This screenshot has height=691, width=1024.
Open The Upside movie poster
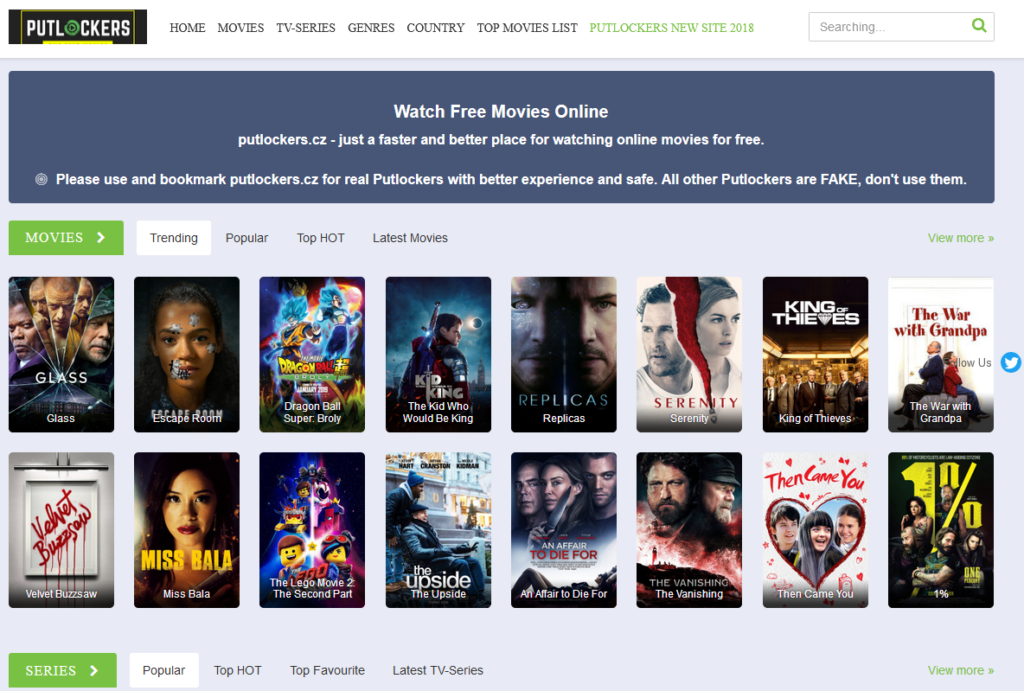tap(438, 530)
